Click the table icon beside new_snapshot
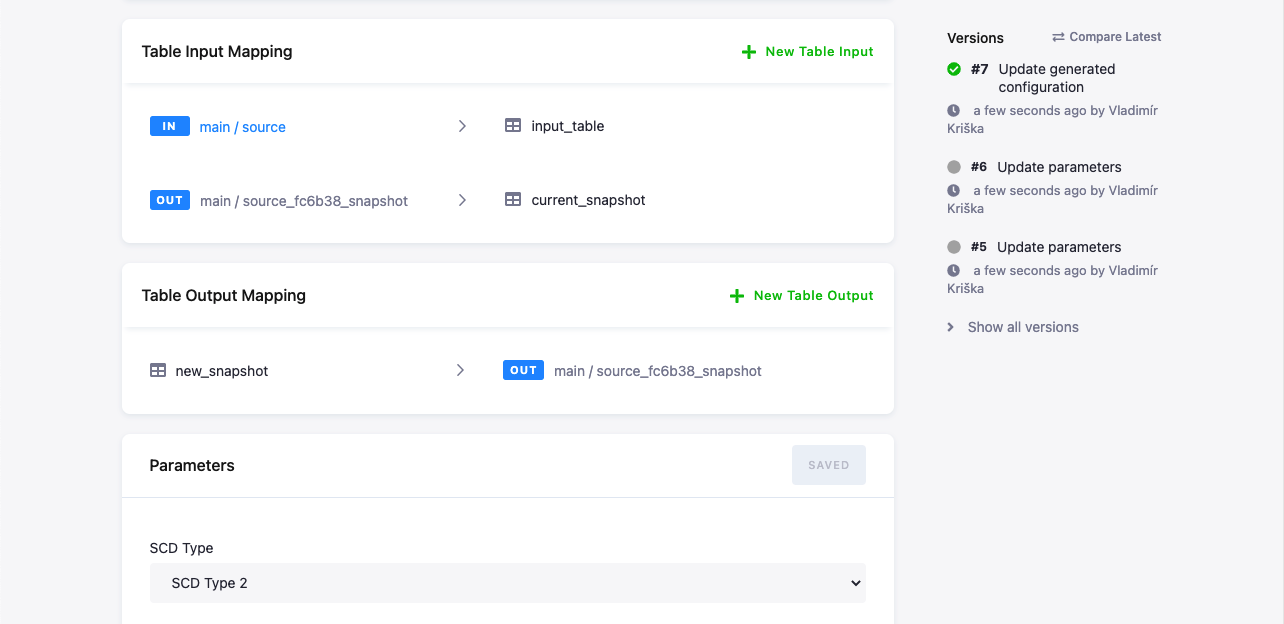 click(158, 370)
